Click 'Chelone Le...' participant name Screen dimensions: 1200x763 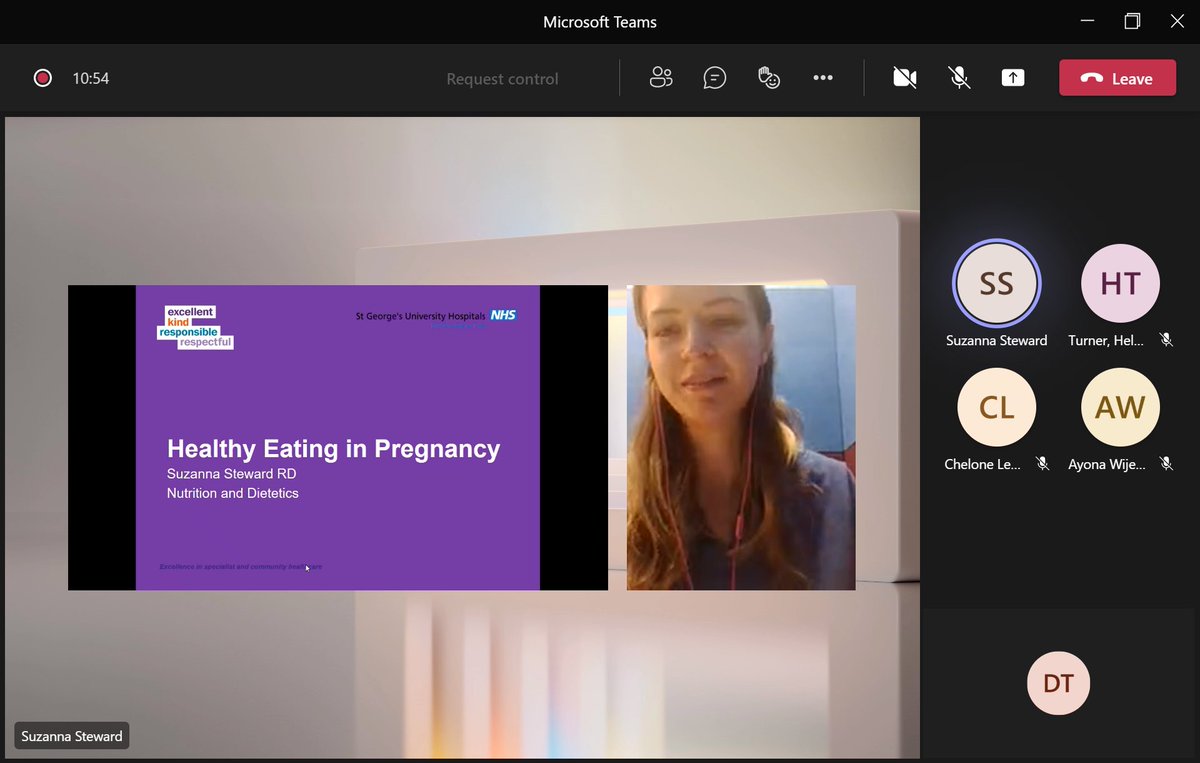click(983, 464)
